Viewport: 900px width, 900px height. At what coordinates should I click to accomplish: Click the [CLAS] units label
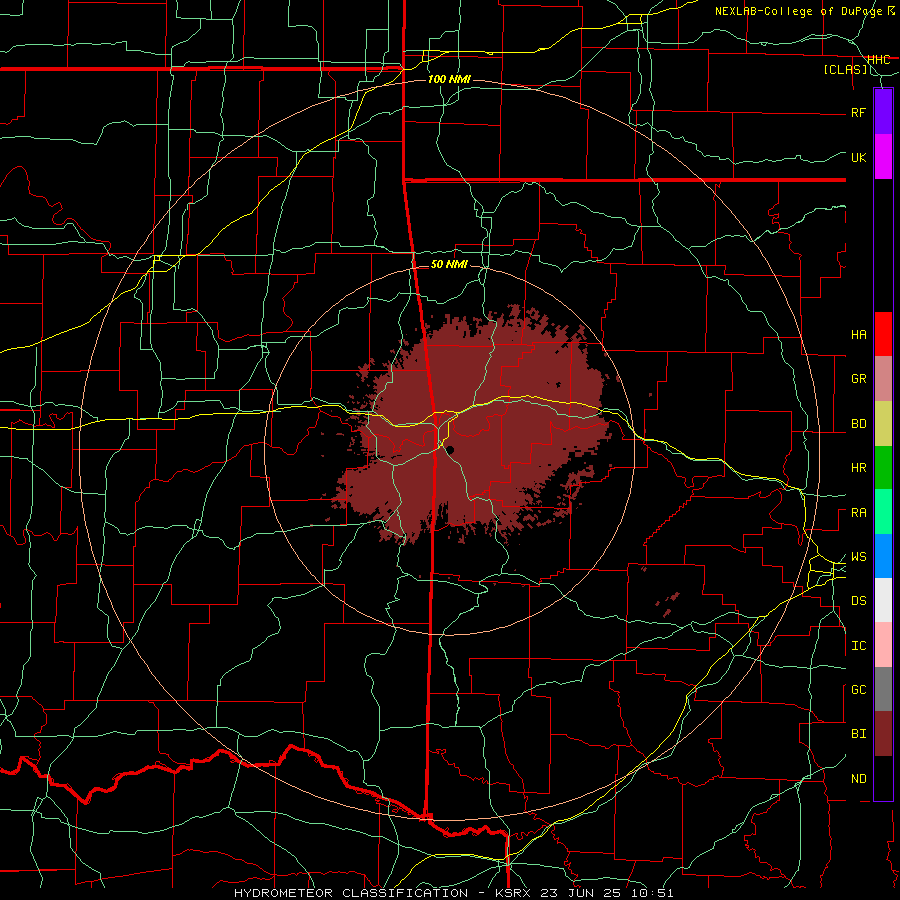coord(845,69)
